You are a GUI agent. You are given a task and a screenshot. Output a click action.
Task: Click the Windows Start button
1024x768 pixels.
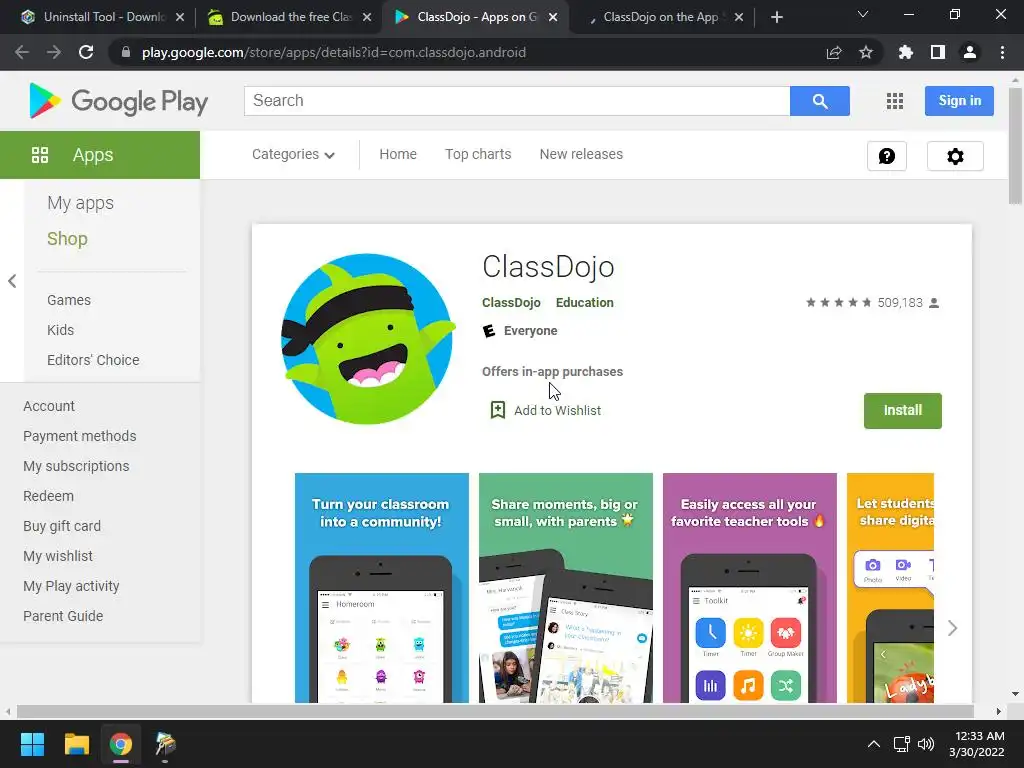[32, 744]
